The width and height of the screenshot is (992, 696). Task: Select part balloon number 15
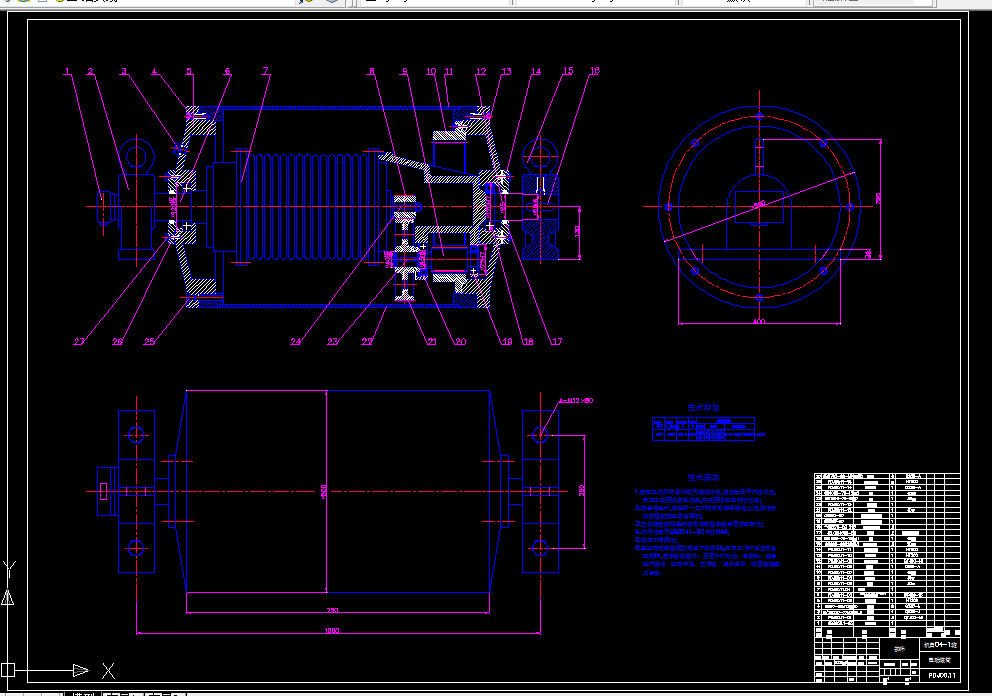pos(567,71)
